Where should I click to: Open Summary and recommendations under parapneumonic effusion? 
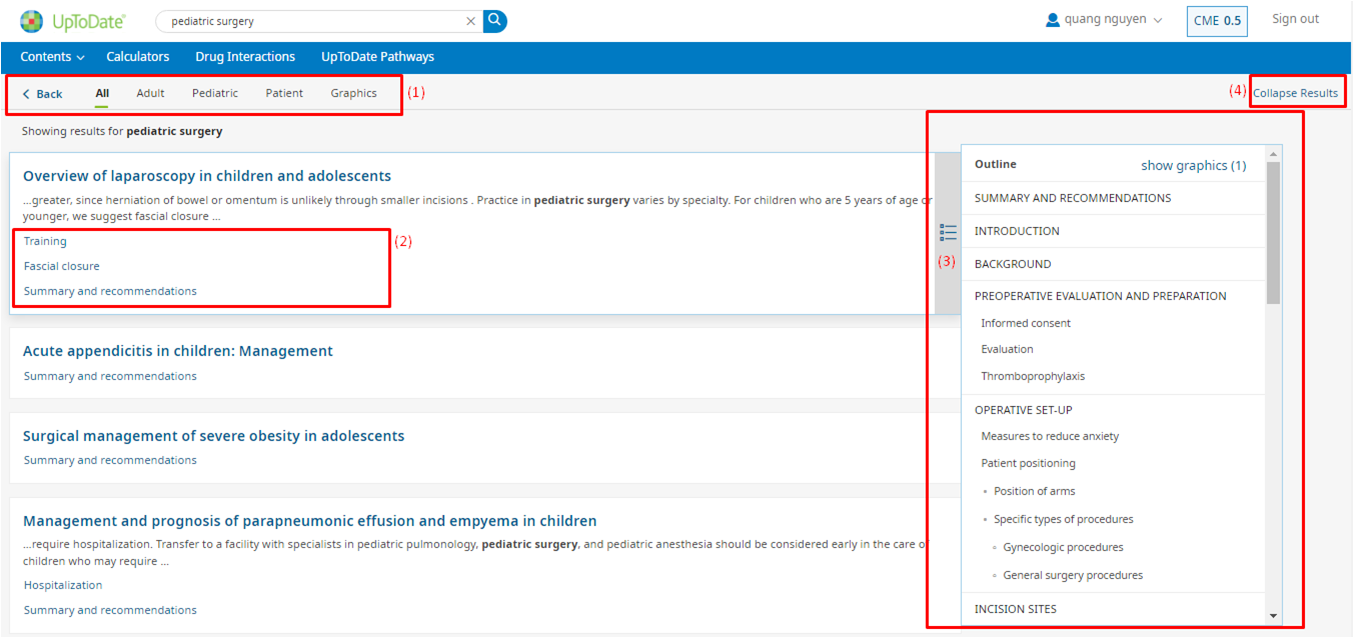click(x=110, y=610)
